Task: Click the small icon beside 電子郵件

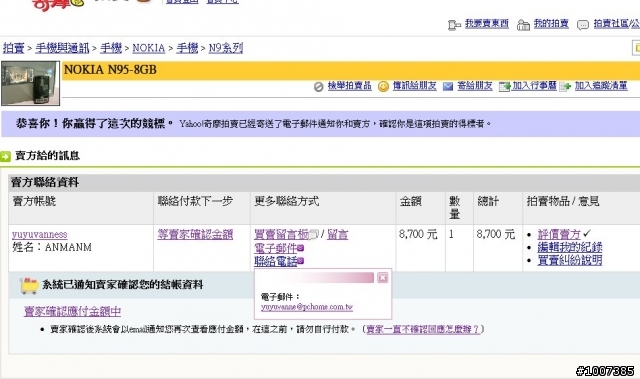Action: (x=300, y=248)
